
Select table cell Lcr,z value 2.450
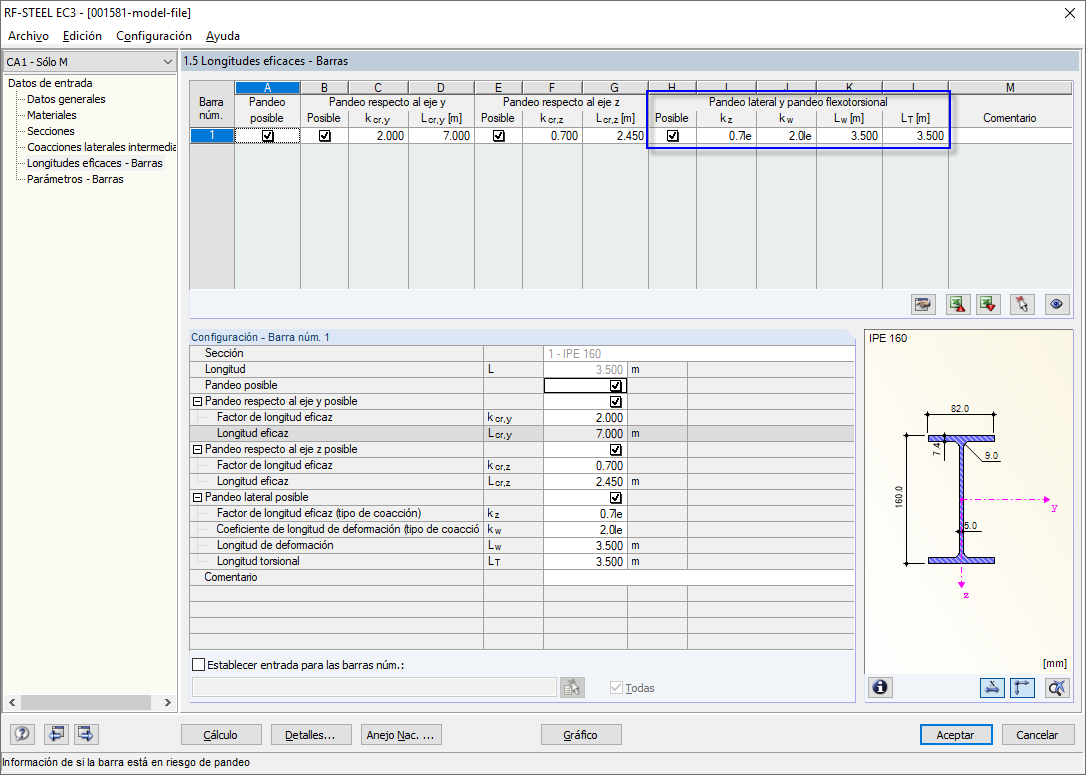tap(615, 136)
